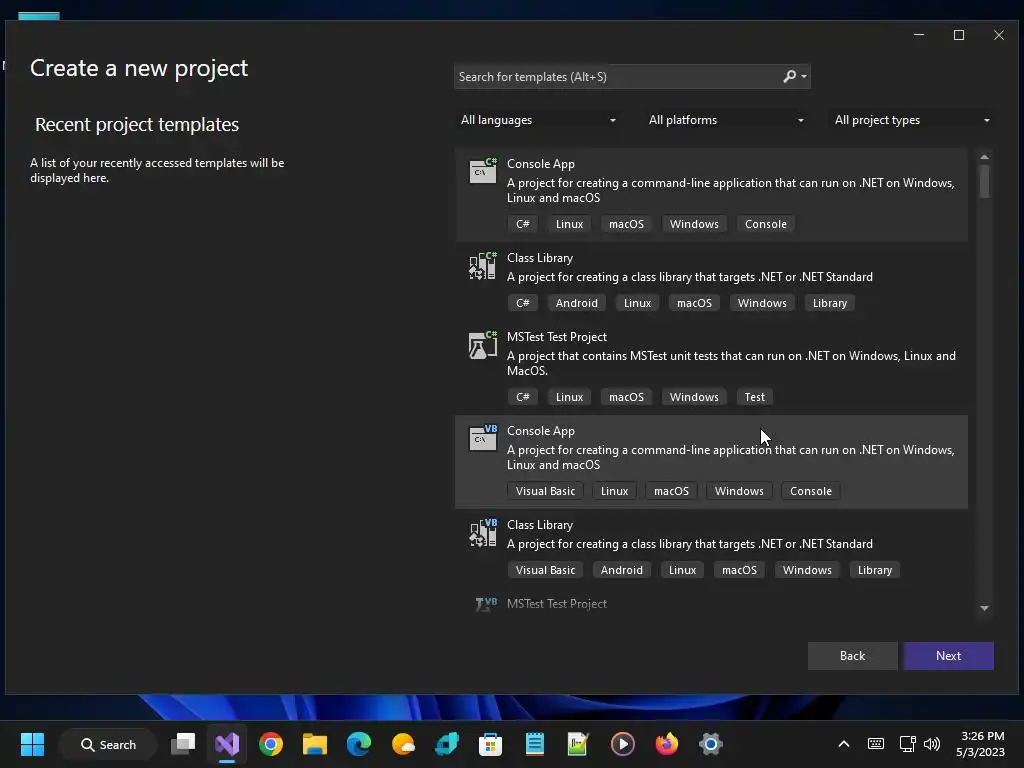Screen dimensions: 1024x768
Task: Click the Test tag on MSTest project
Action: coord(754,397)
